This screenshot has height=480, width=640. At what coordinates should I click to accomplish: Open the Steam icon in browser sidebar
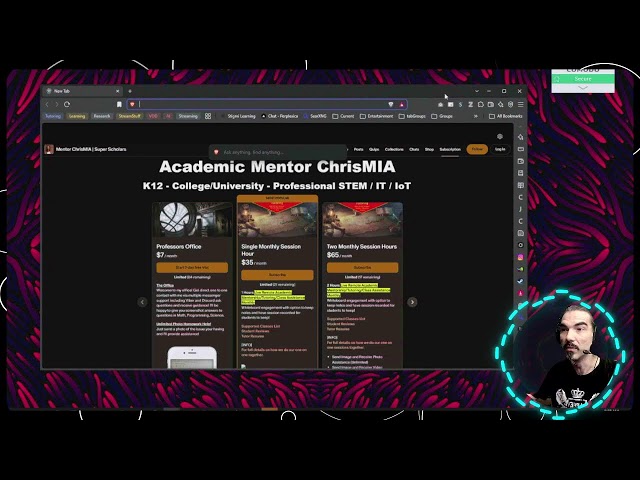coord(520,281)
